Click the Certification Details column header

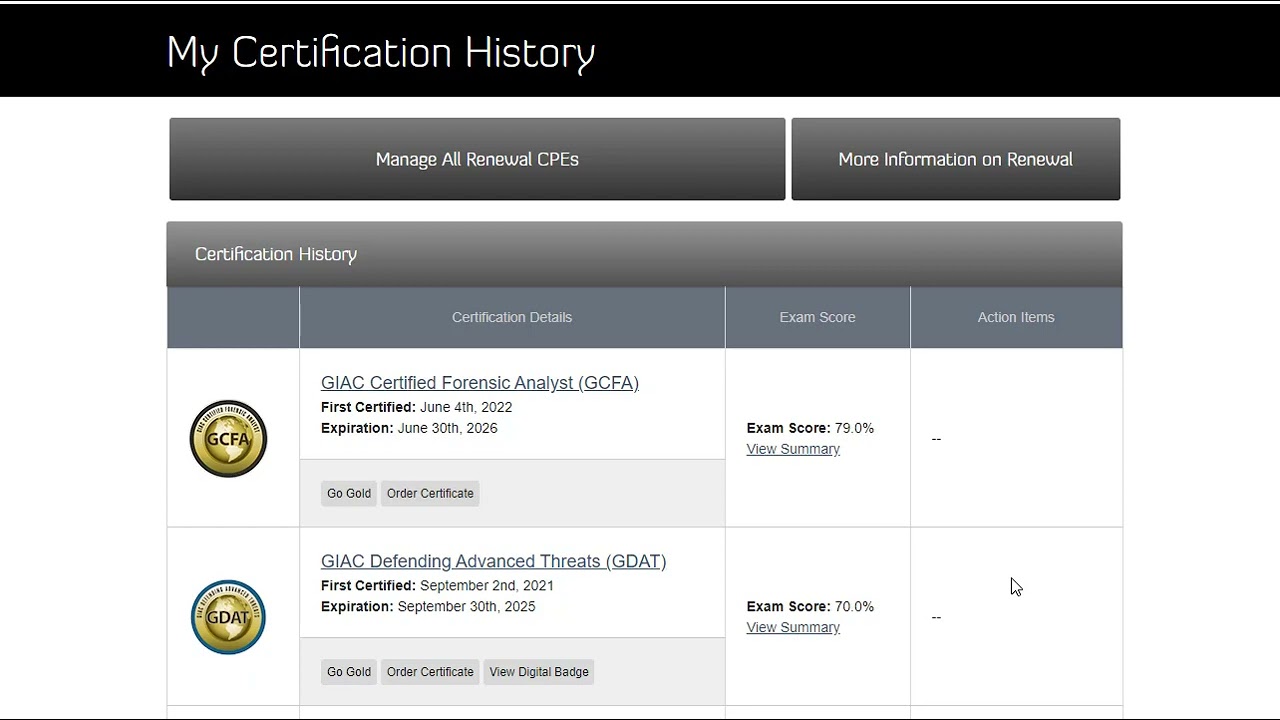pos(512,317)
